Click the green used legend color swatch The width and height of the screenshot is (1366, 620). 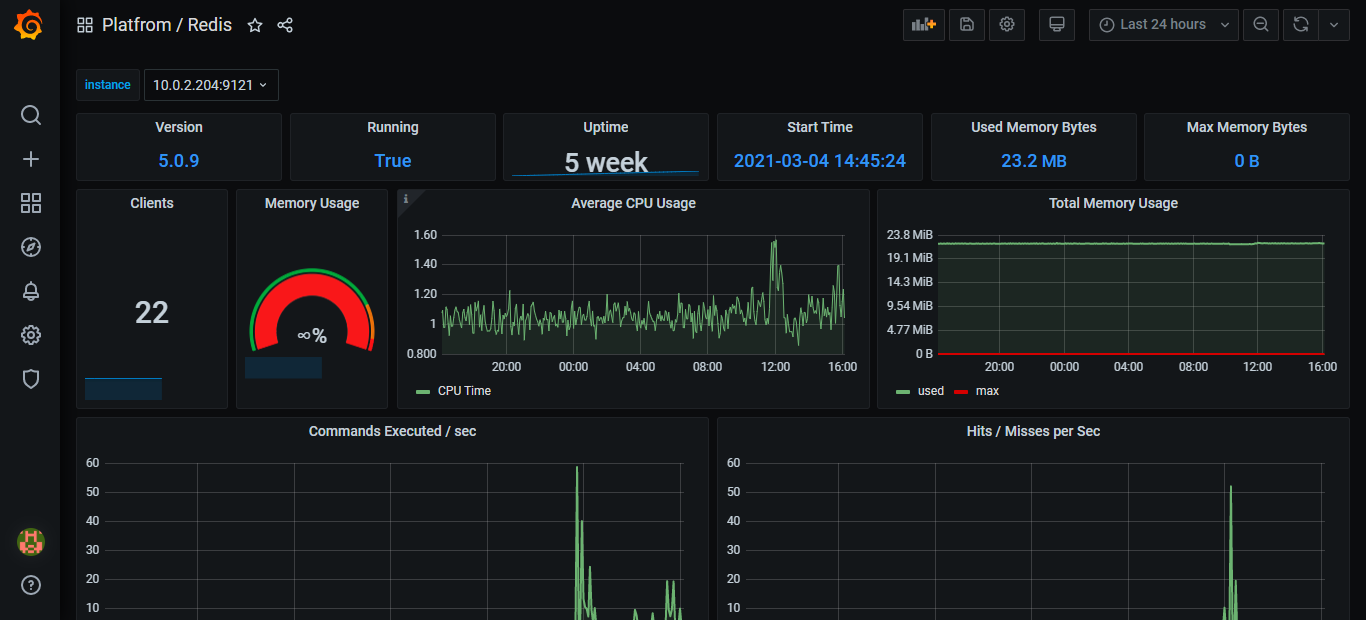(x=903, y=391)
